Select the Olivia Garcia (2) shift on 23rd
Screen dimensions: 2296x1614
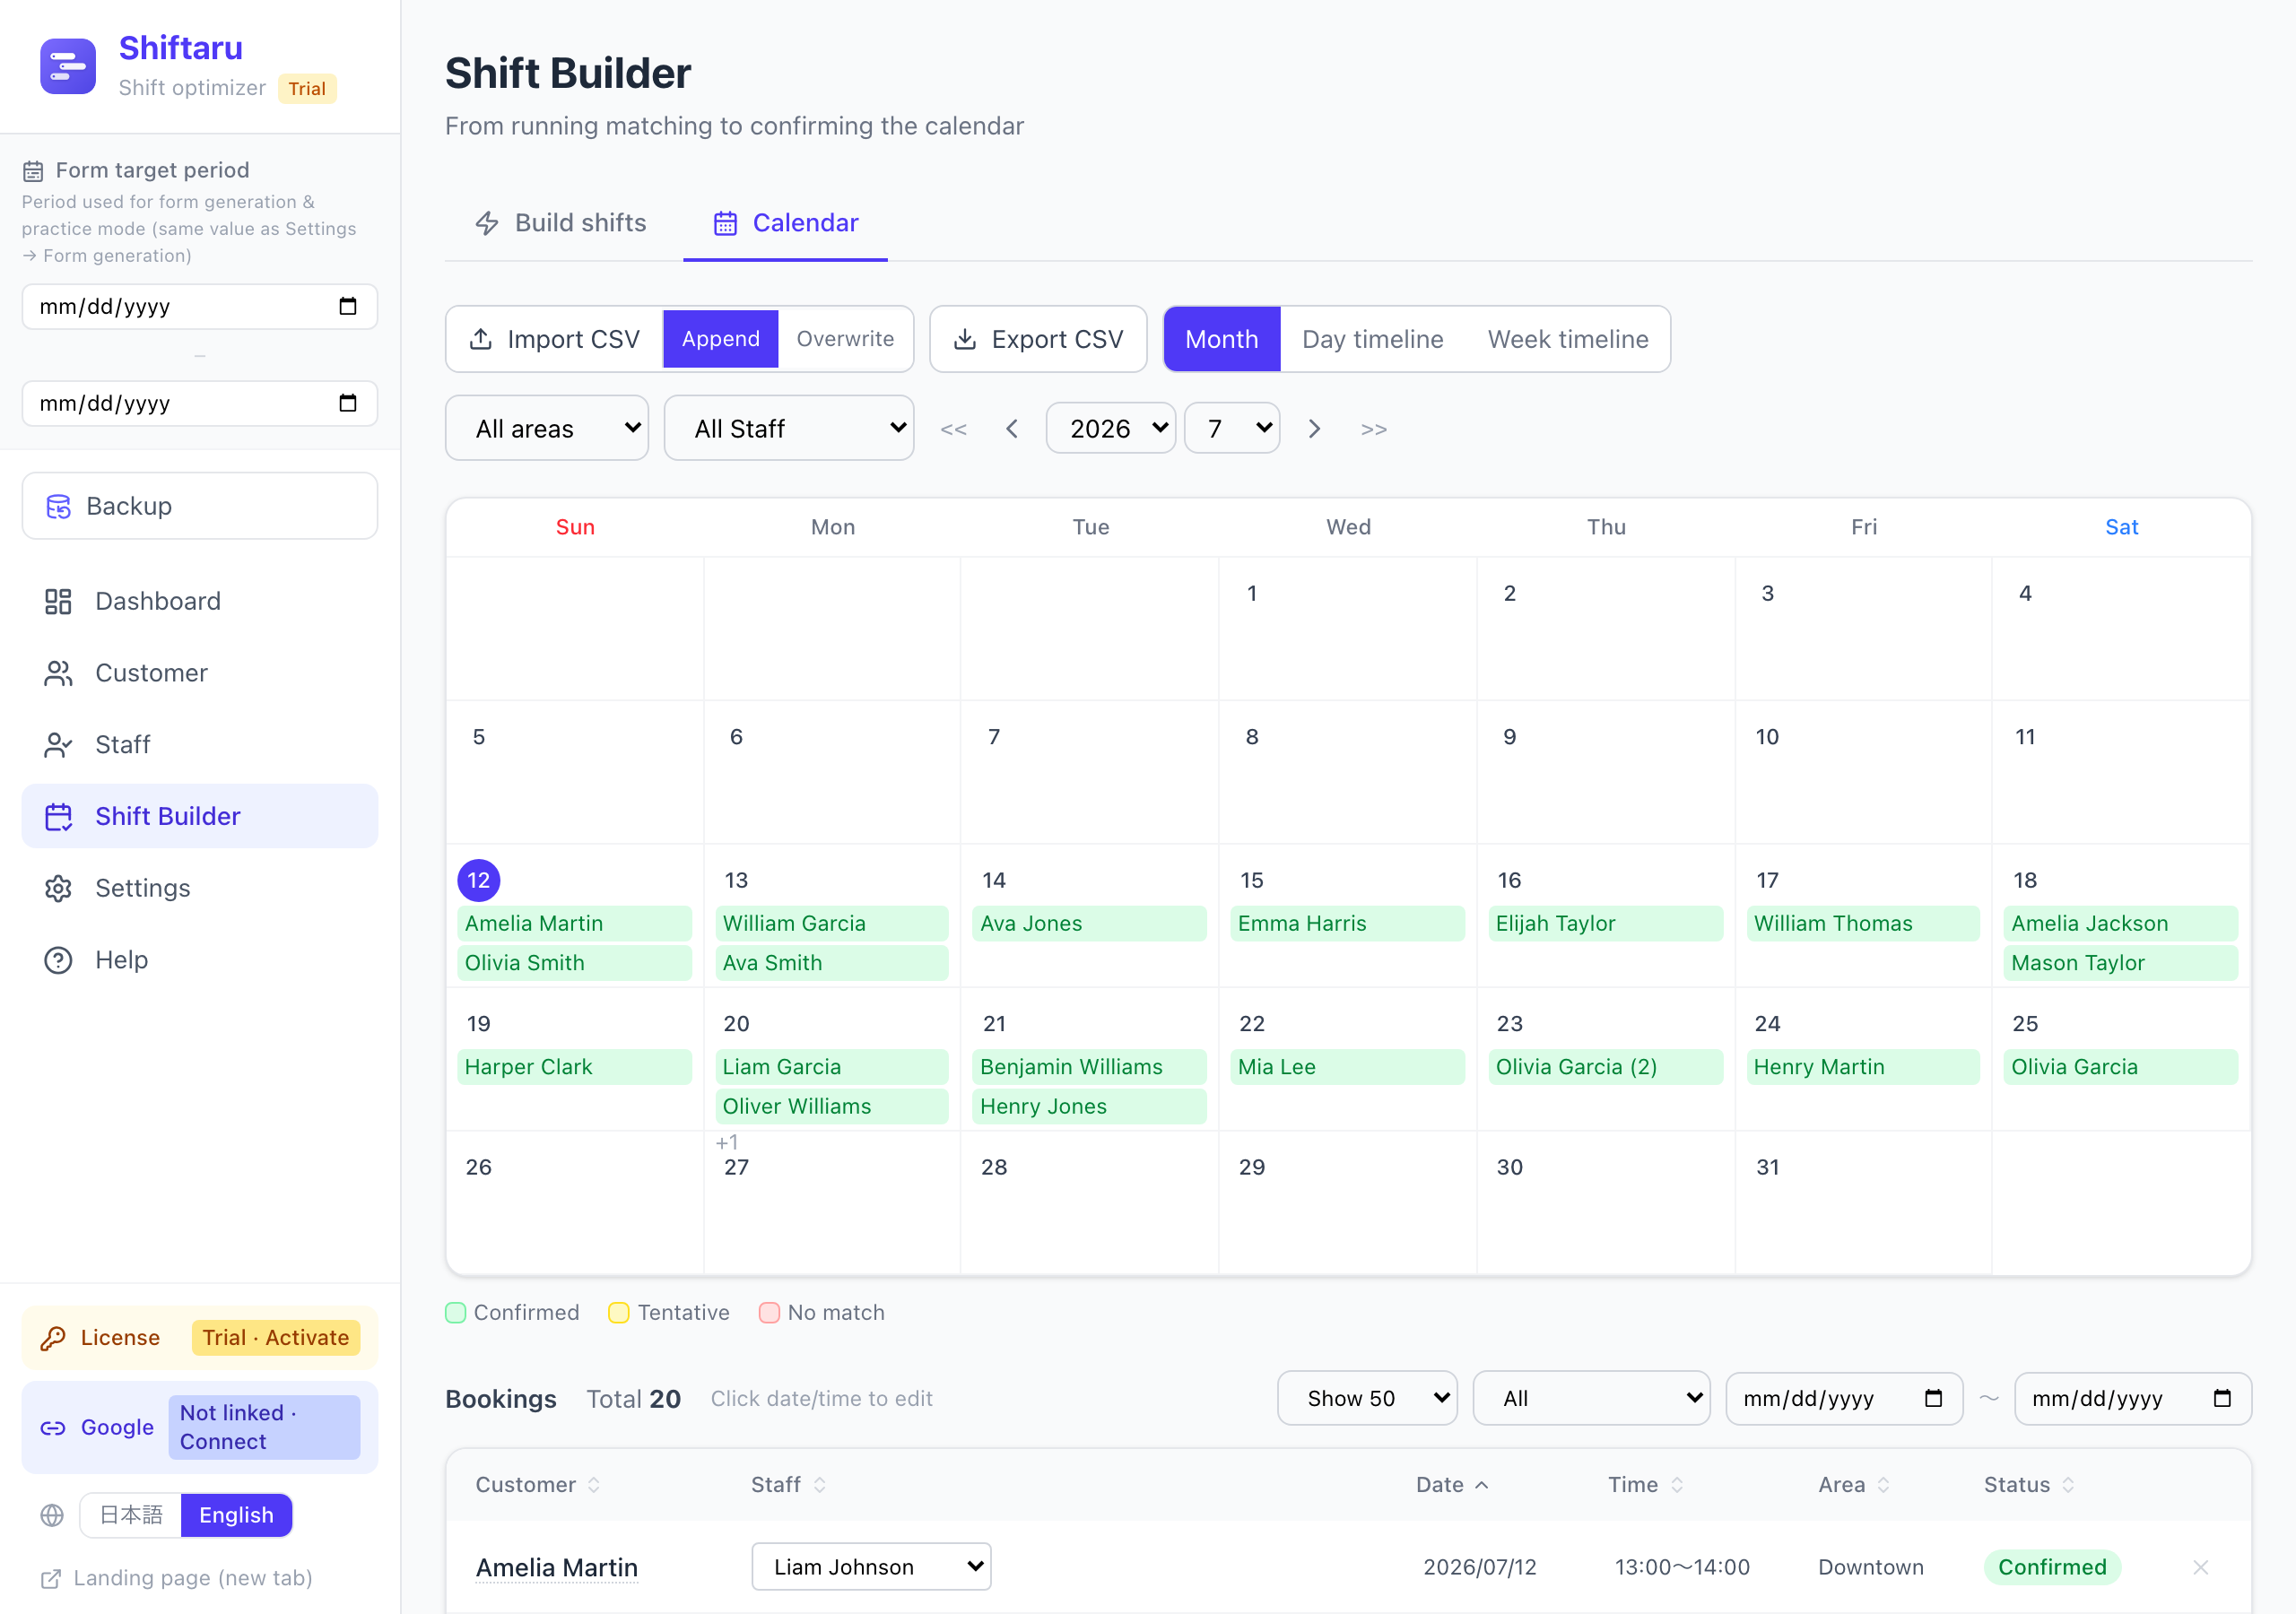click(x=1605, y=1067)
